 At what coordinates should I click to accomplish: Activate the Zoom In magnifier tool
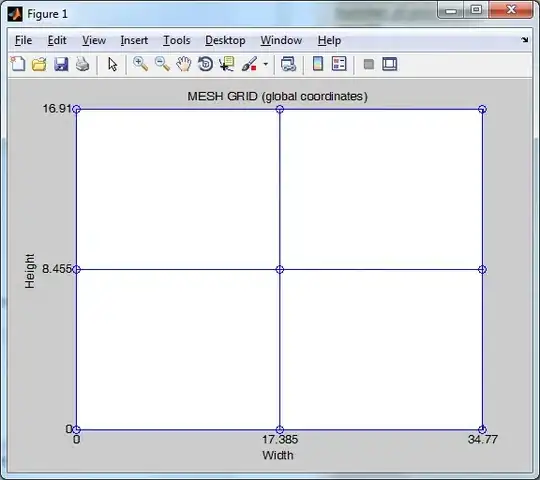point(141,64)
